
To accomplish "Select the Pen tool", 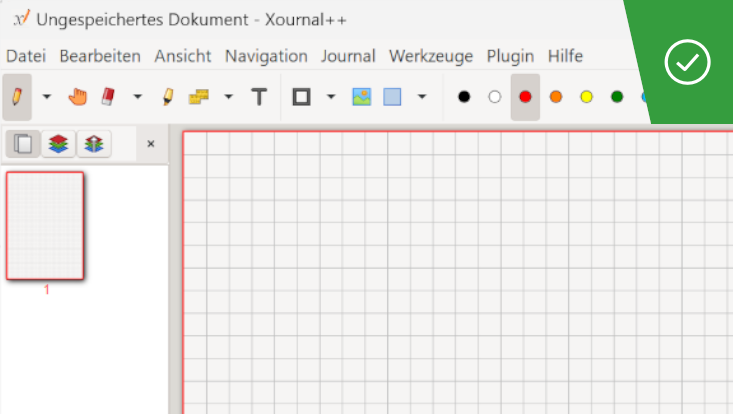I will 17,97.
